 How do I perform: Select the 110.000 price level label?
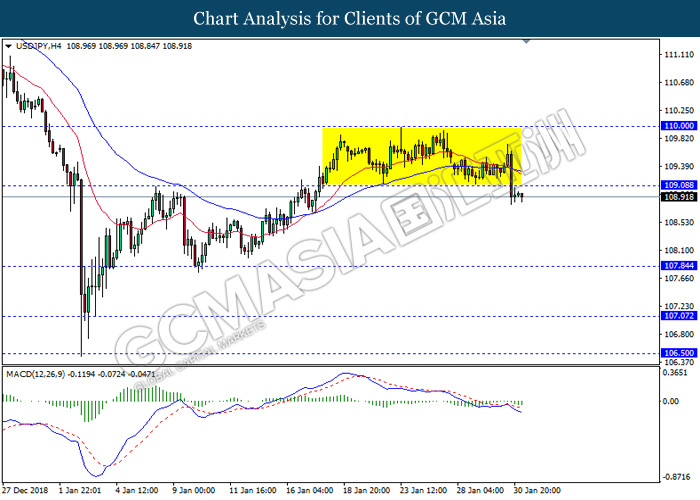coord(679,126)
